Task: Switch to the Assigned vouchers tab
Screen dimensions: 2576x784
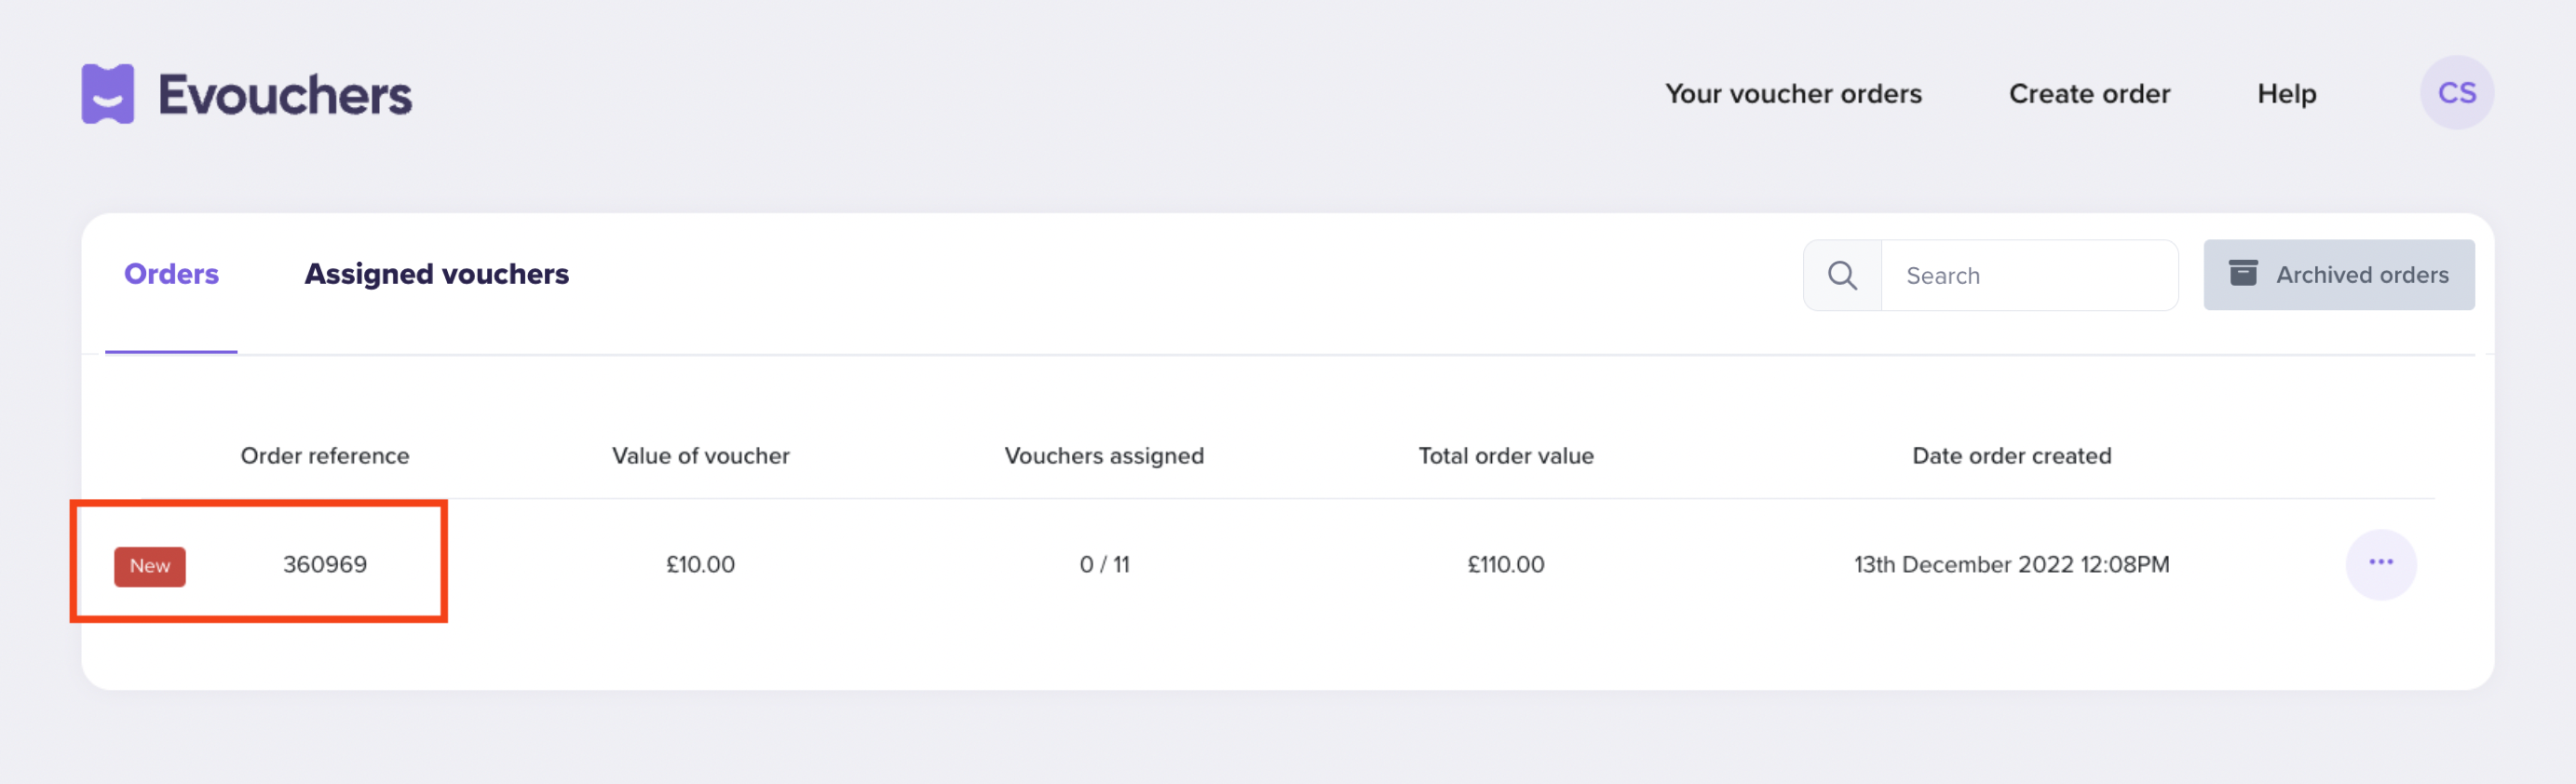Action: (x=436, y=274)
